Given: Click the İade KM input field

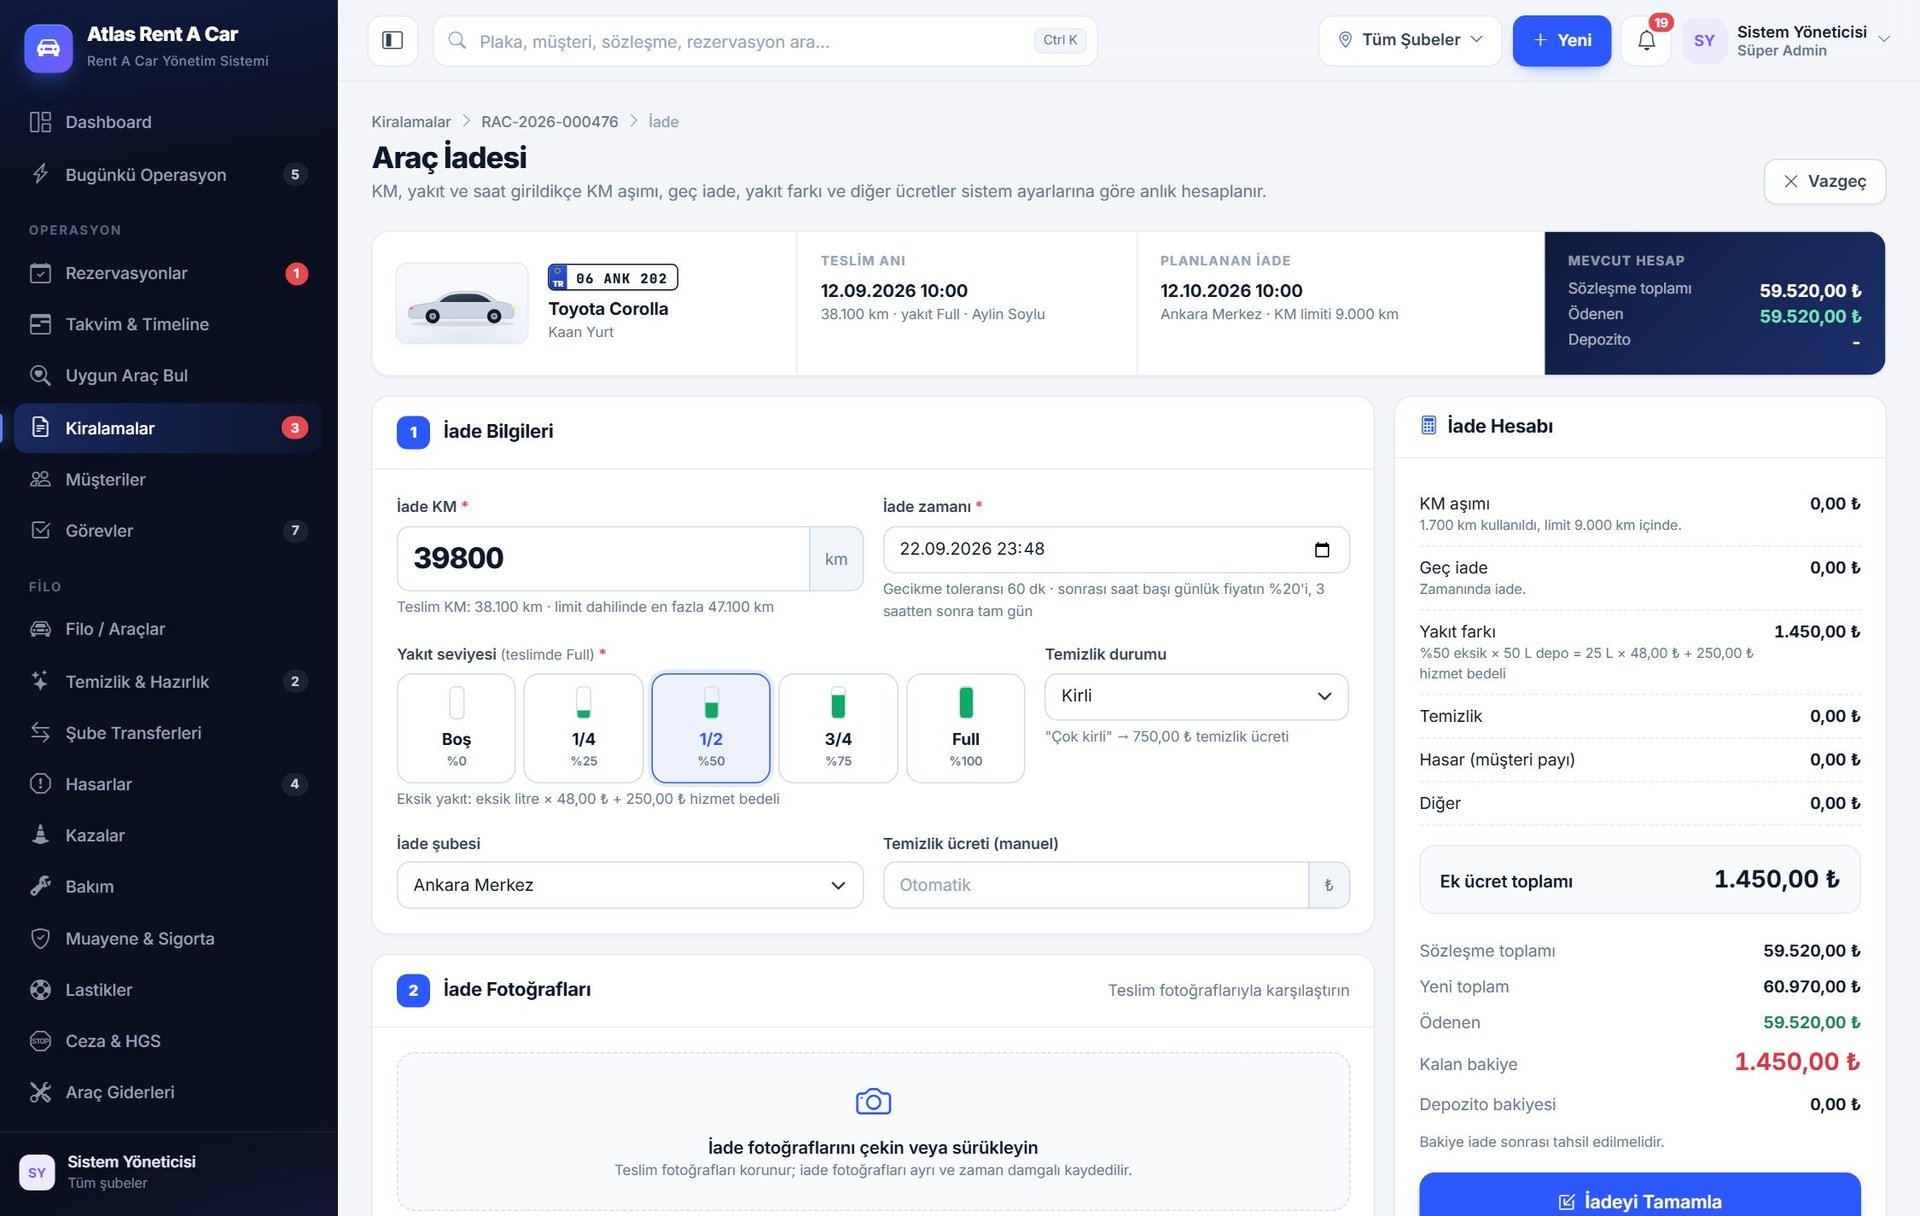Looking at the screenshot, I should pyautogui.click(x=603, y=558).
